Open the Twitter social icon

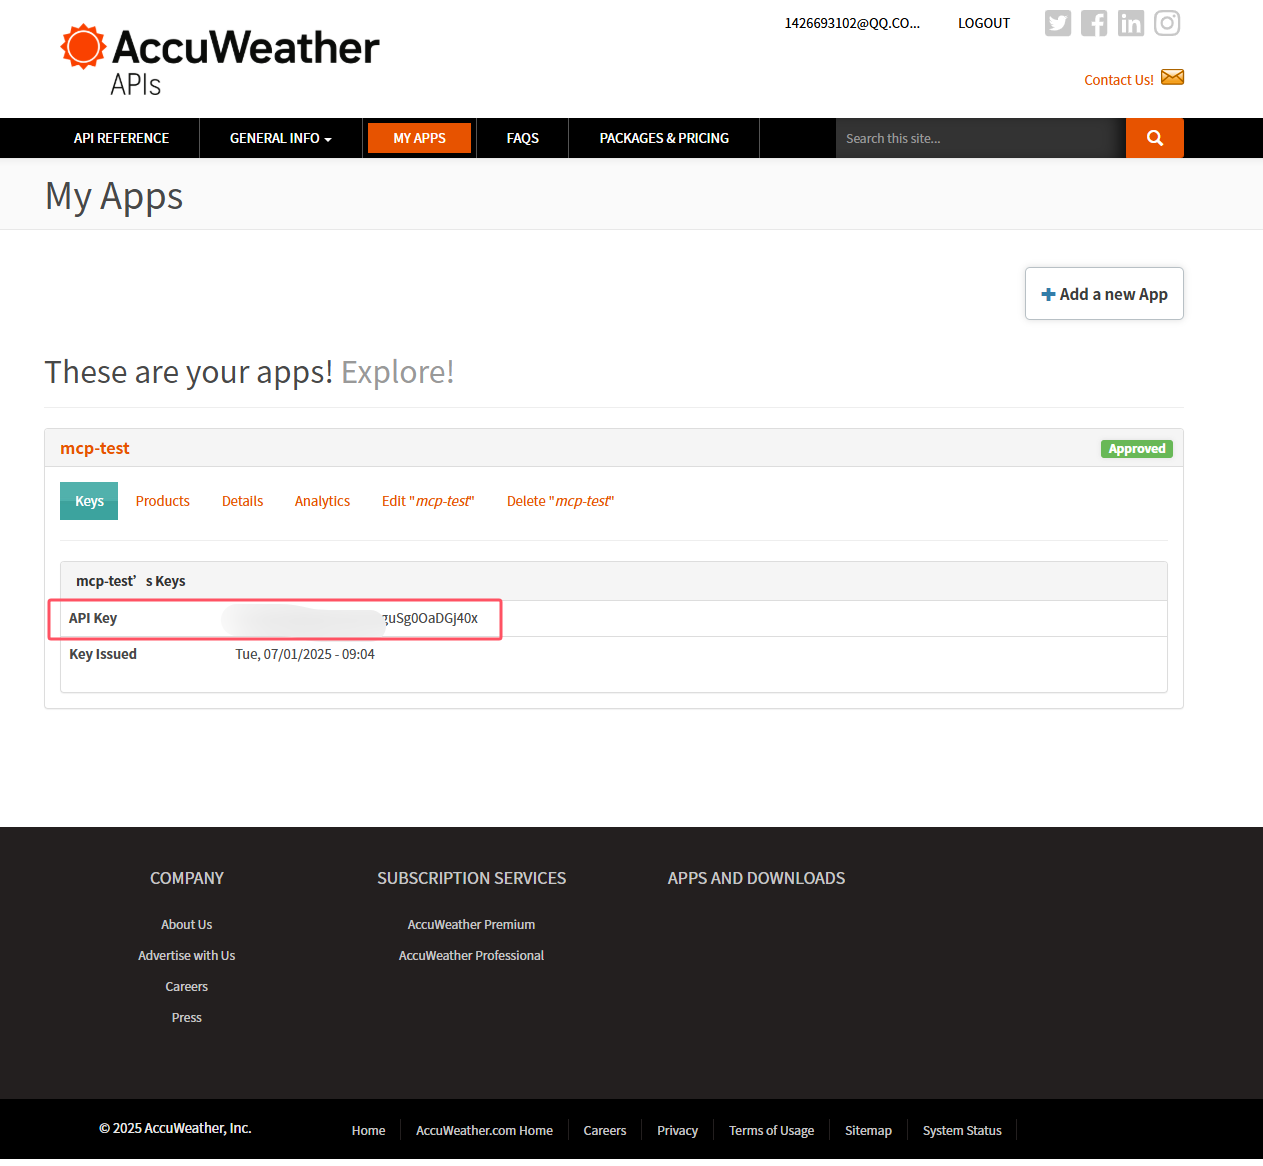coord(1058,23)
